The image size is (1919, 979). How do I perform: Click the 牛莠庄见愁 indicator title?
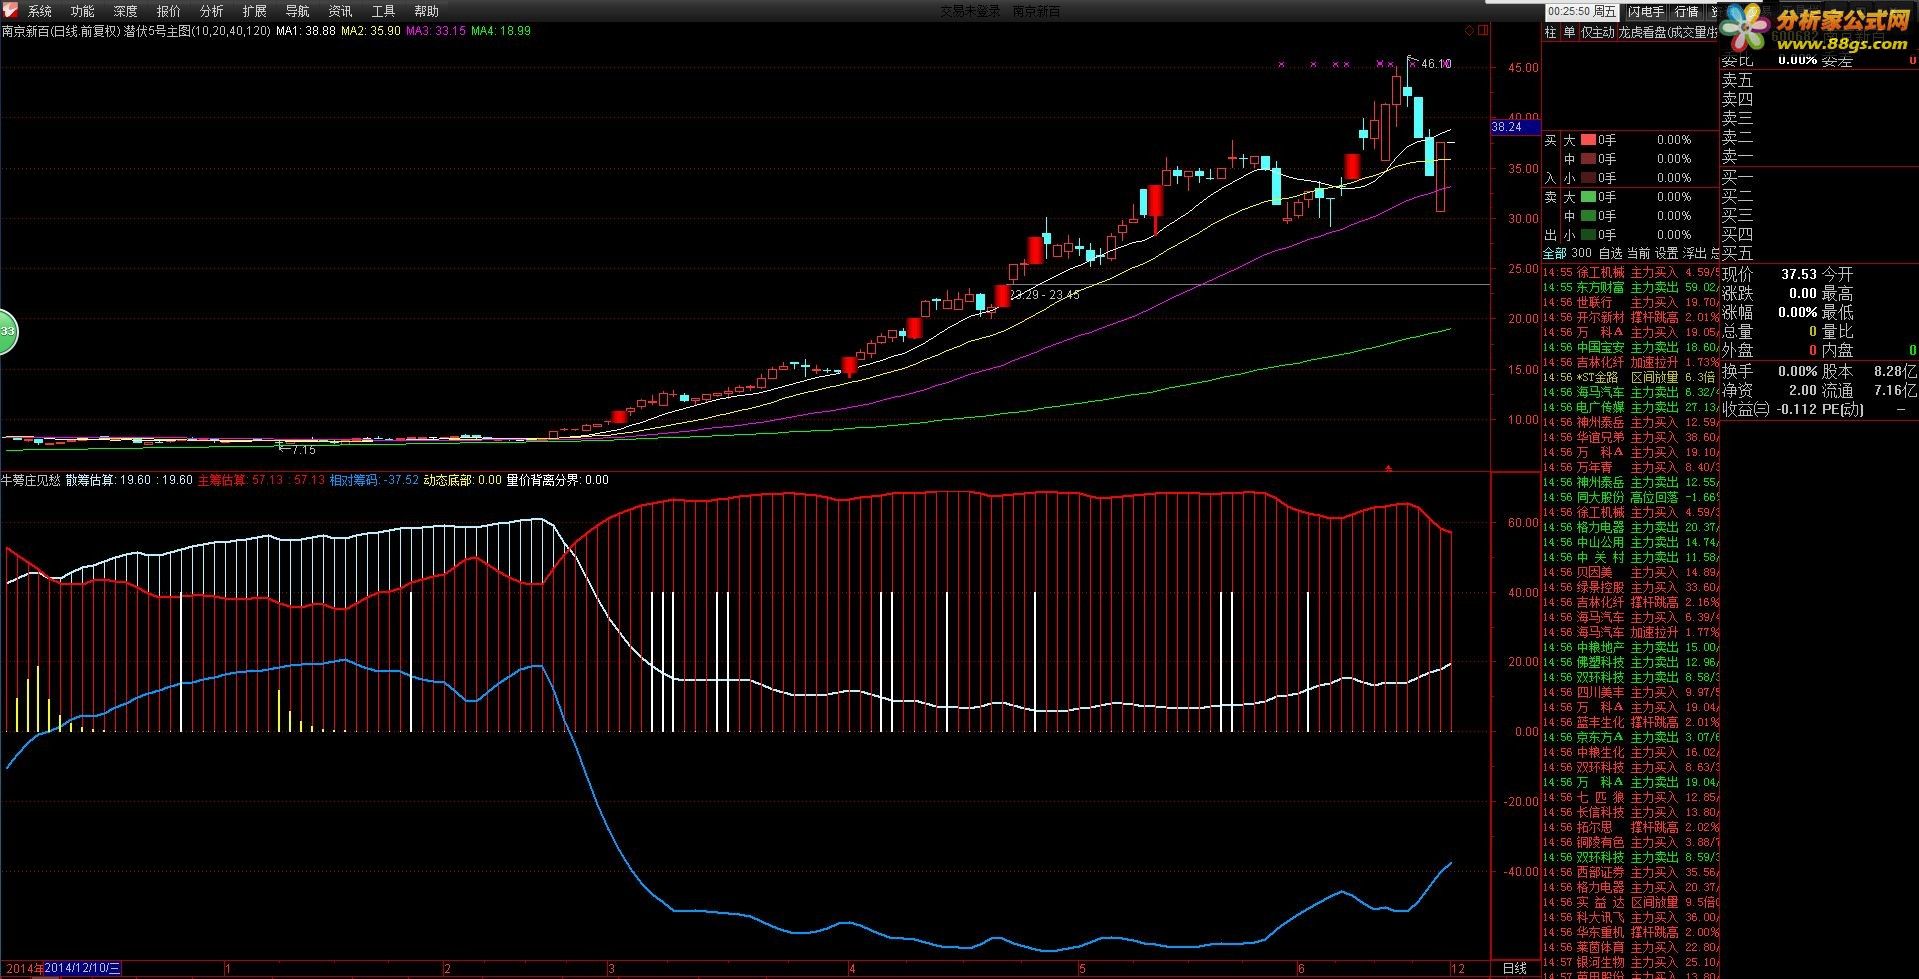point(31,480)
